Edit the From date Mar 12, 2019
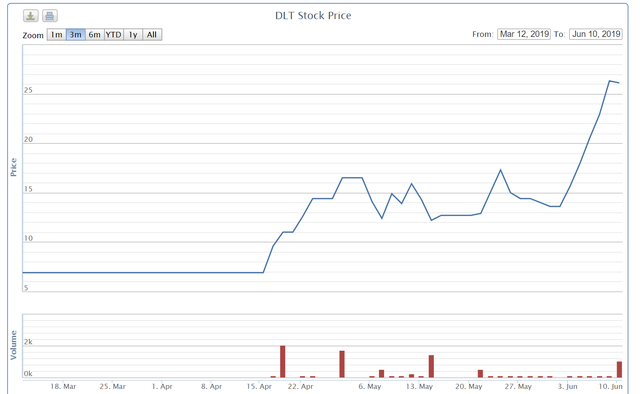 [x=524, y=34]
